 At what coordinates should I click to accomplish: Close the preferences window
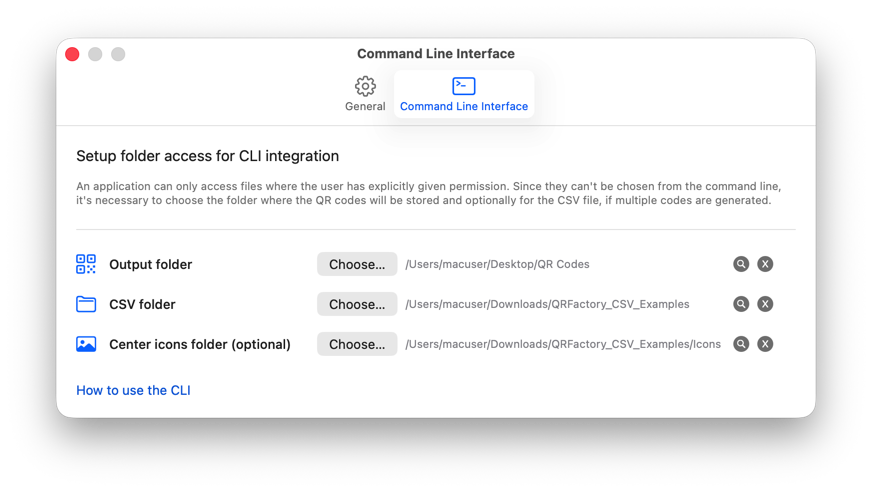click(72, 54)
